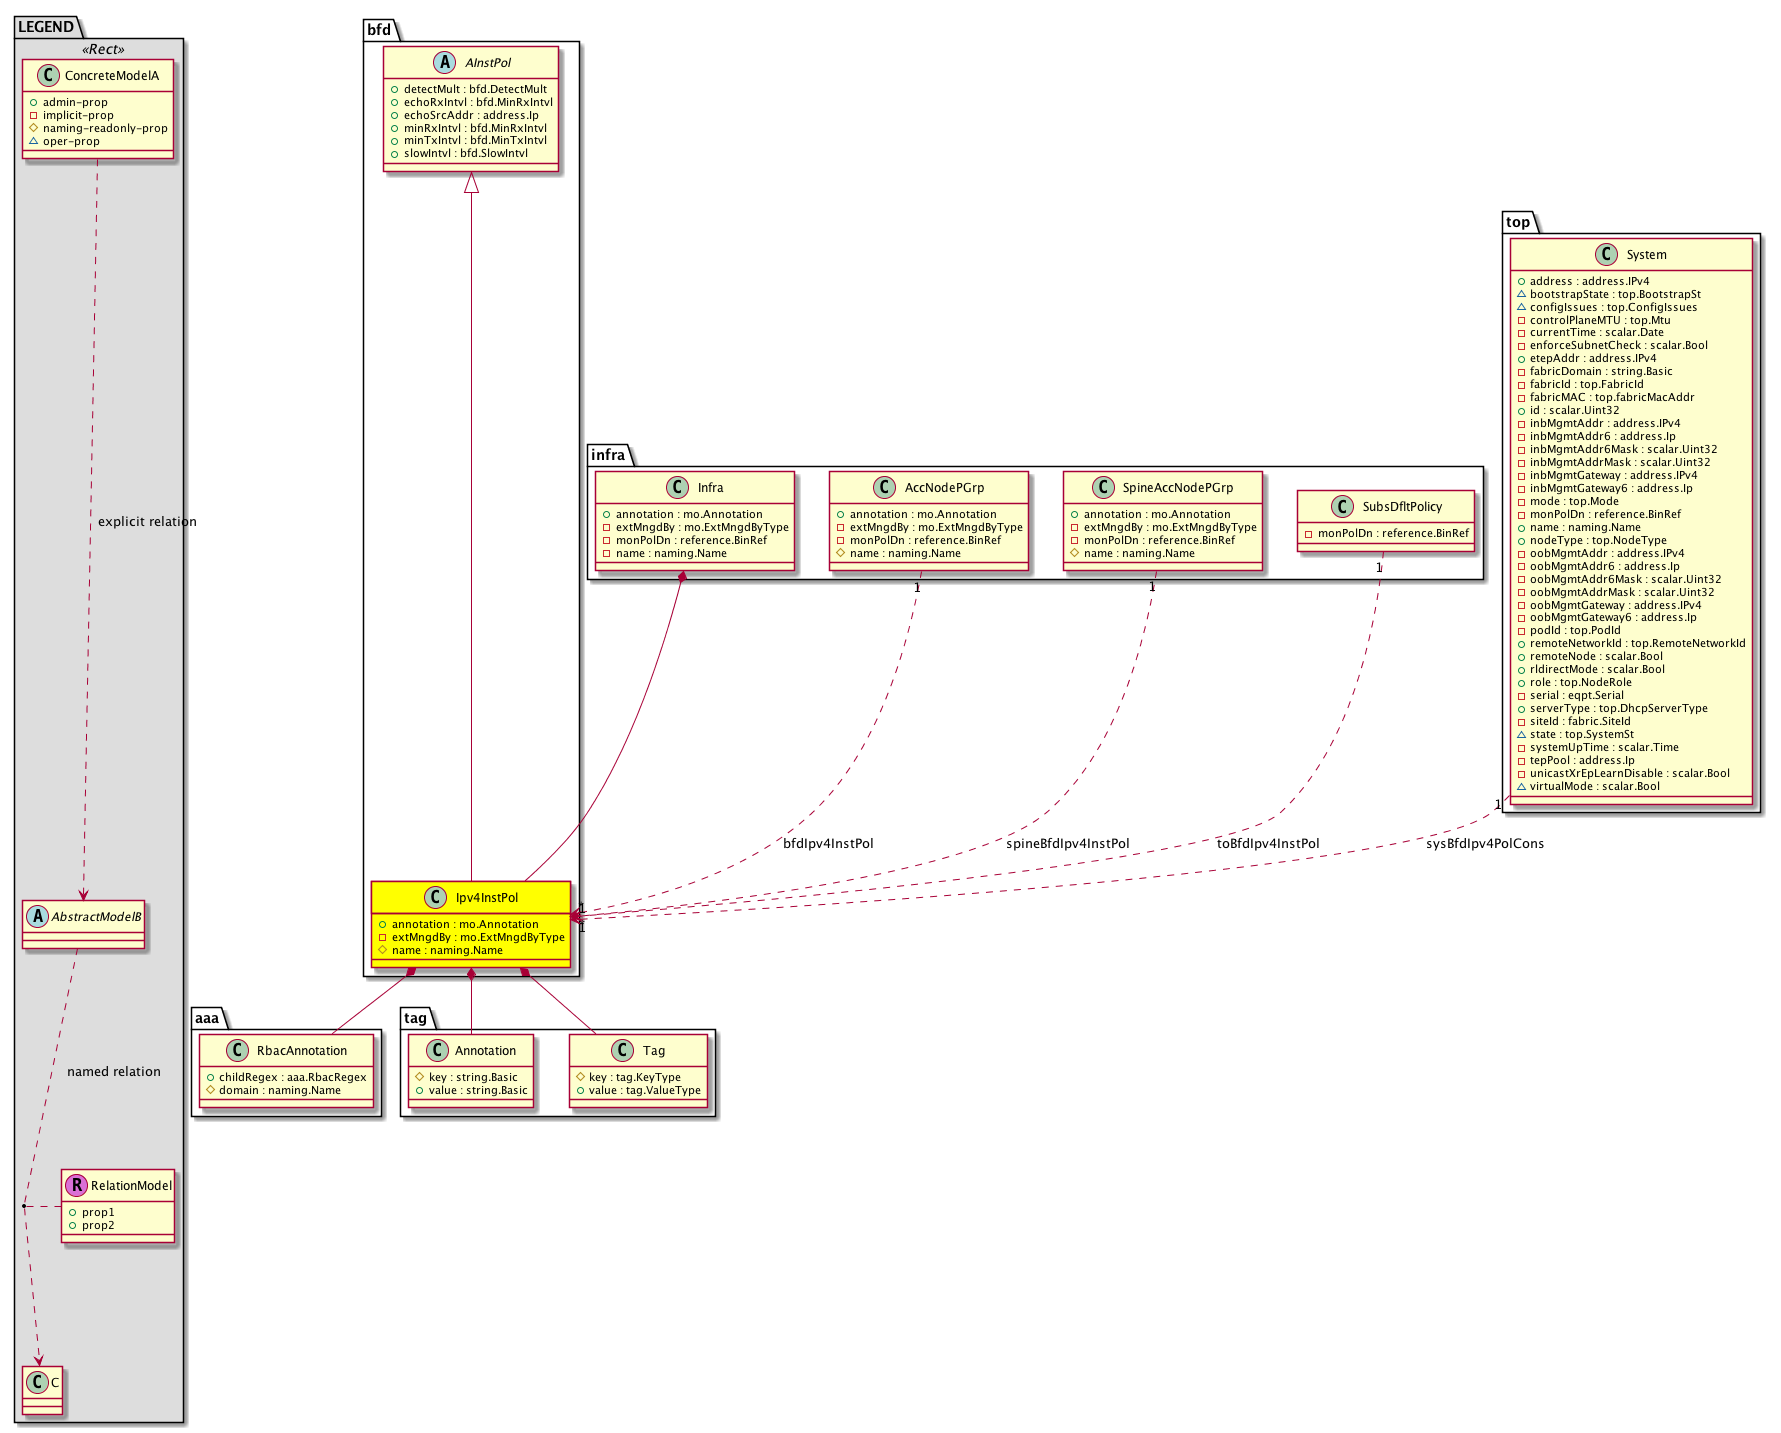This screenshot has width=1781, height=1433.
Task: Click the RelationModel 'R' icon in legend
Action: tap(76, 1185)
